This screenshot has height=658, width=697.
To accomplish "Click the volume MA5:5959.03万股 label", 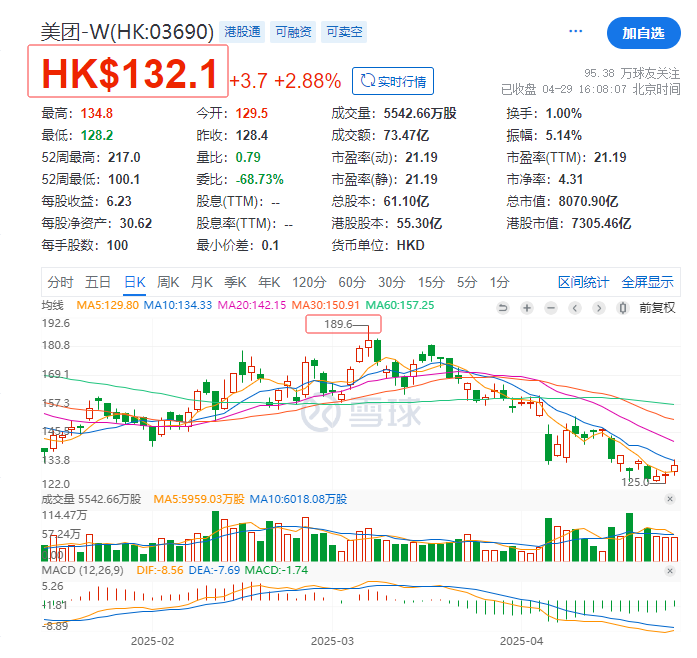I will 199,499.
